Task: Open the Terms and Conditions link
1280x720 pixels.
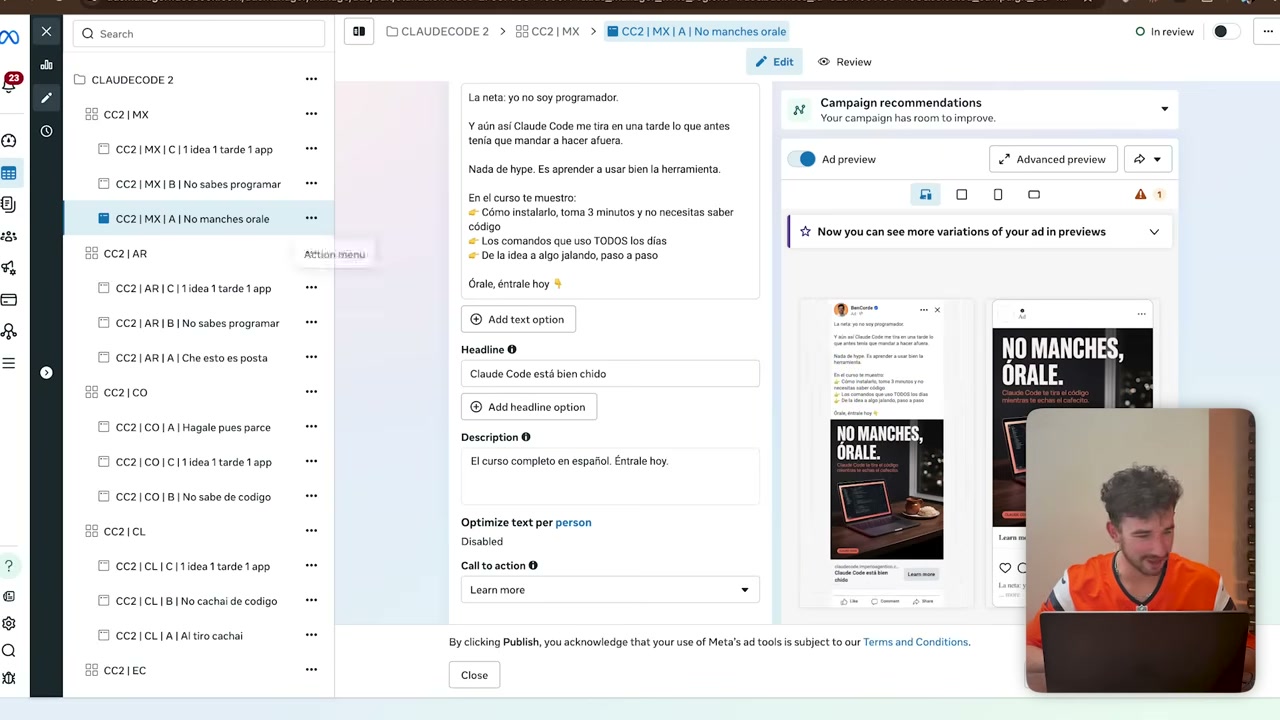Action: [915, 642]
